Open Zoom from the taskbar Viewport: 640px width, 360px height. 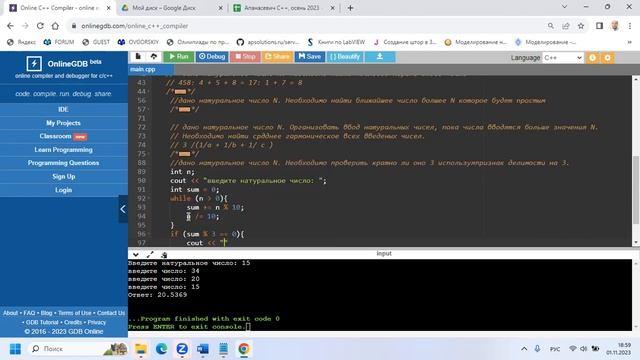point(182,349)
